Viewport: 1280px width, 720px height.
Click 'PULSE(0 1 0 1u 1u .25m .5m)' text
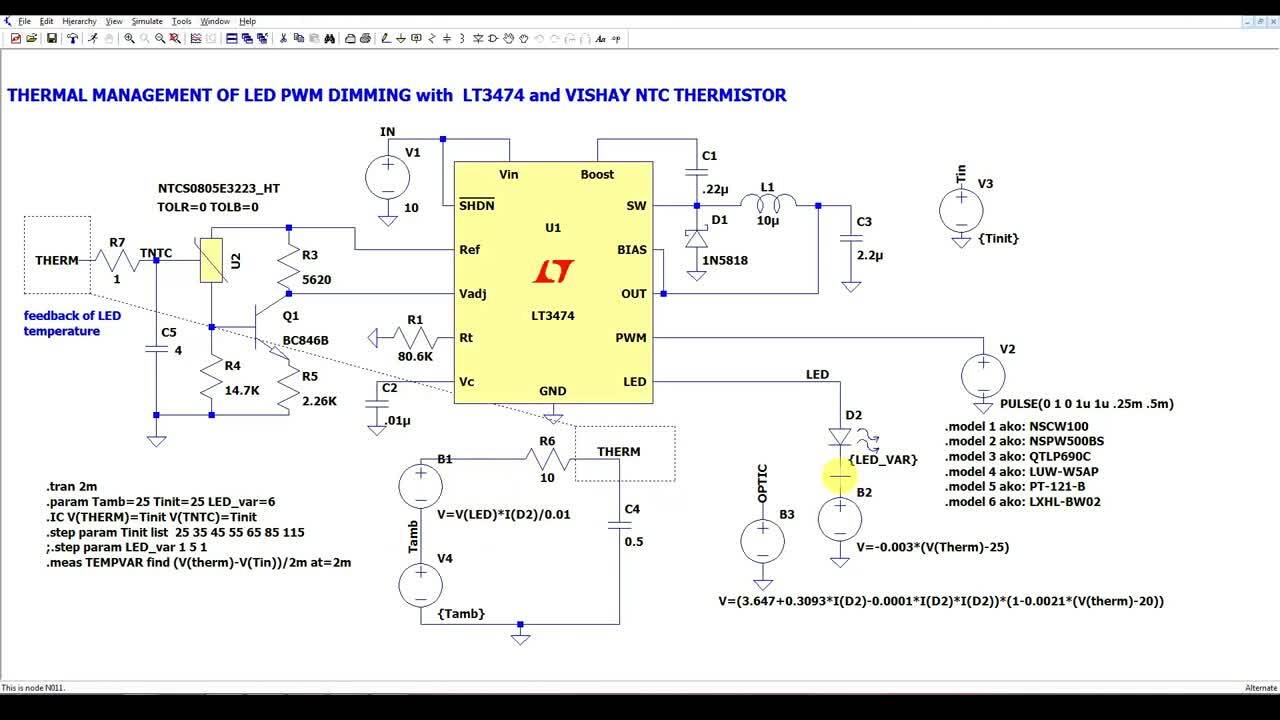[1087, 404]
